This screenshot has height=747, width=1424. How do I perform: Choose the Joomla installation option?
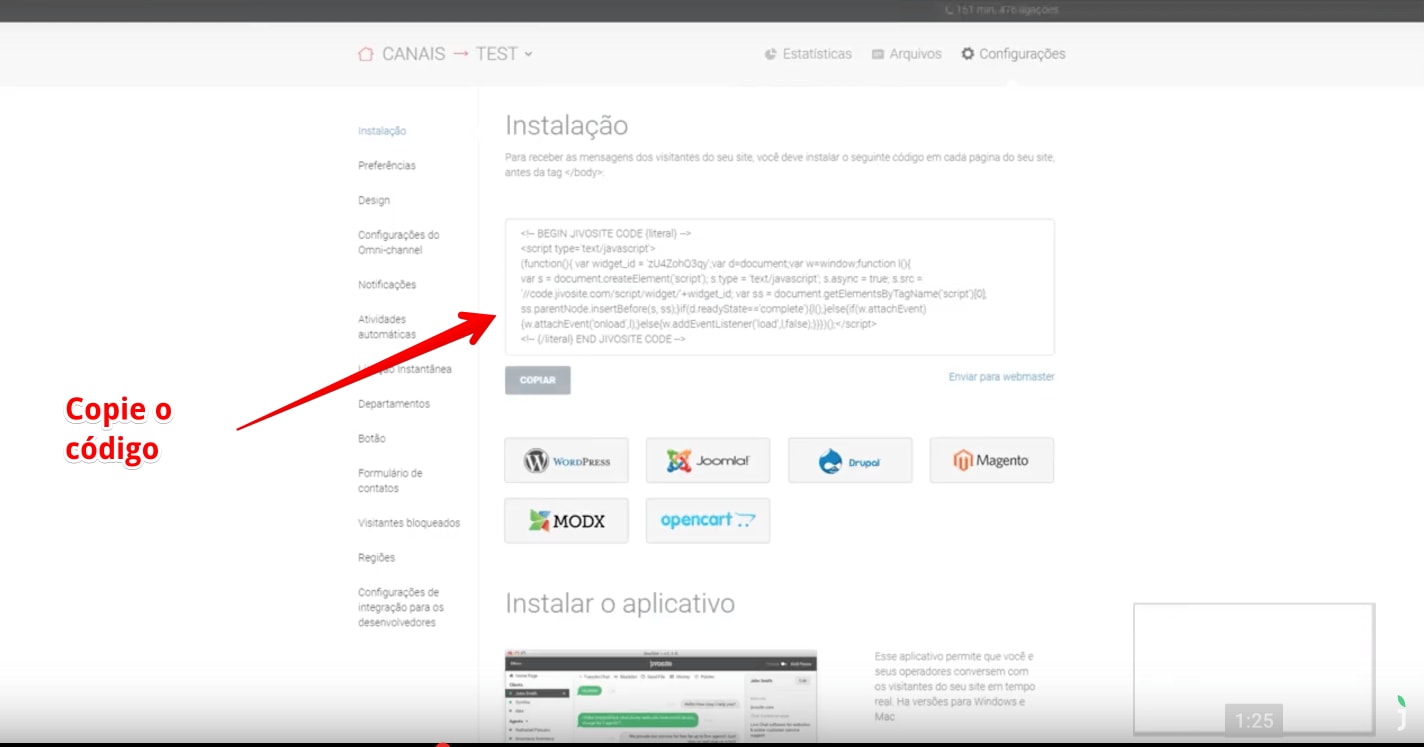[708, 461]
